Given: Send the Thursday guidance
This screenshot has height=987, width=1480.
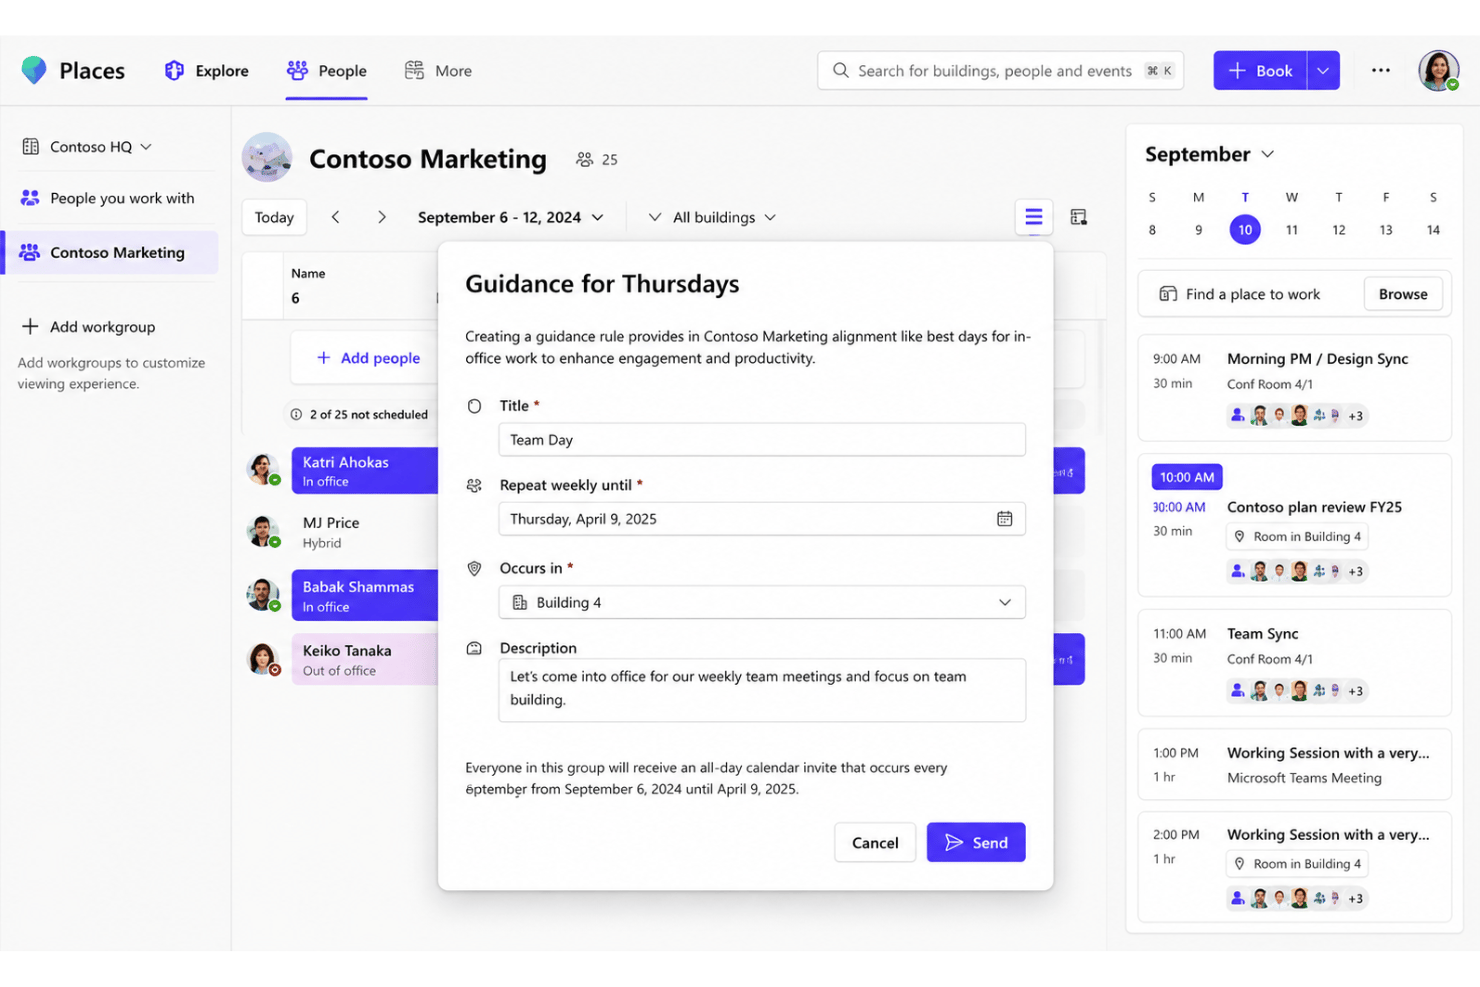Looking at the screenshot, I should pyautogui.click(x=976, y=843).
